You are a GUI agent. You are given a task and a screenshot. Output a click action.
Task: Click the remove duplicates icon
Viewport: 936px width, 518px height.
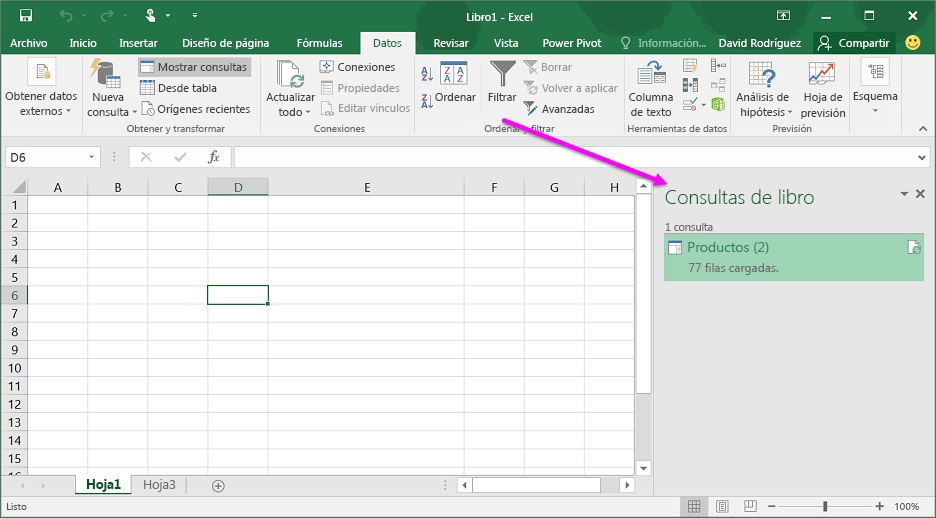690,85
